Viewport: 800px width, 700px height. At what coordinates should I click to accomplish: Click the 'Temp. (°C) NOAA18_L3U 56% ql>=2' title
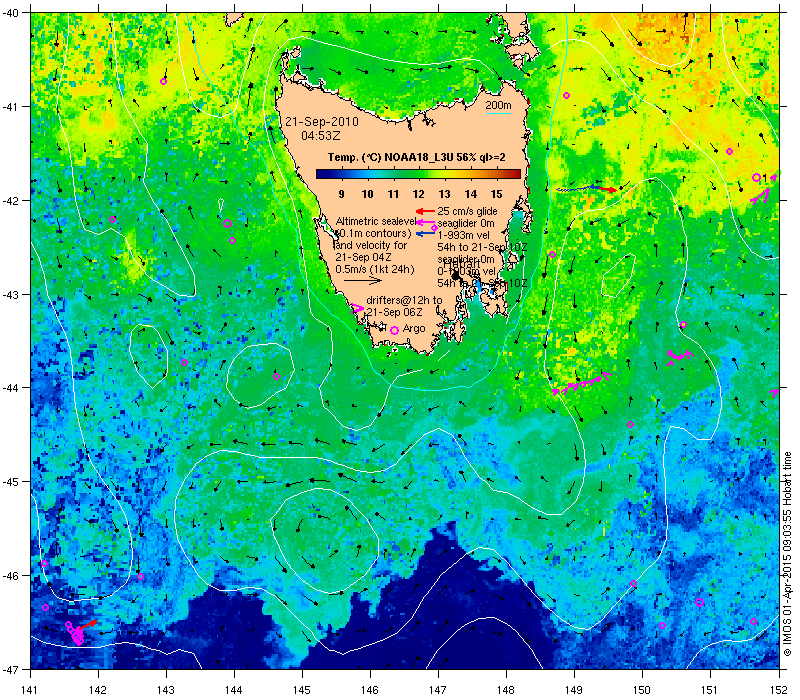(x=416, y=157)
